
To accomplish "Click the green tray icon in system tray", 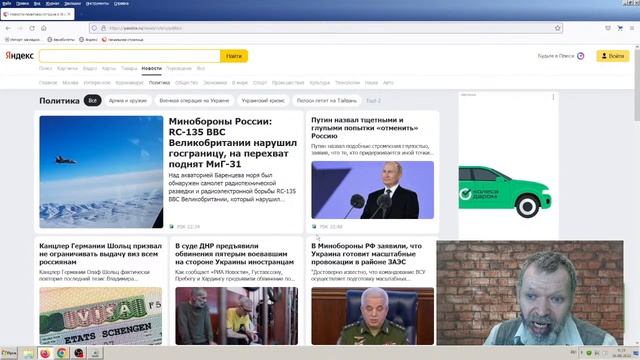I will (589, 353).
